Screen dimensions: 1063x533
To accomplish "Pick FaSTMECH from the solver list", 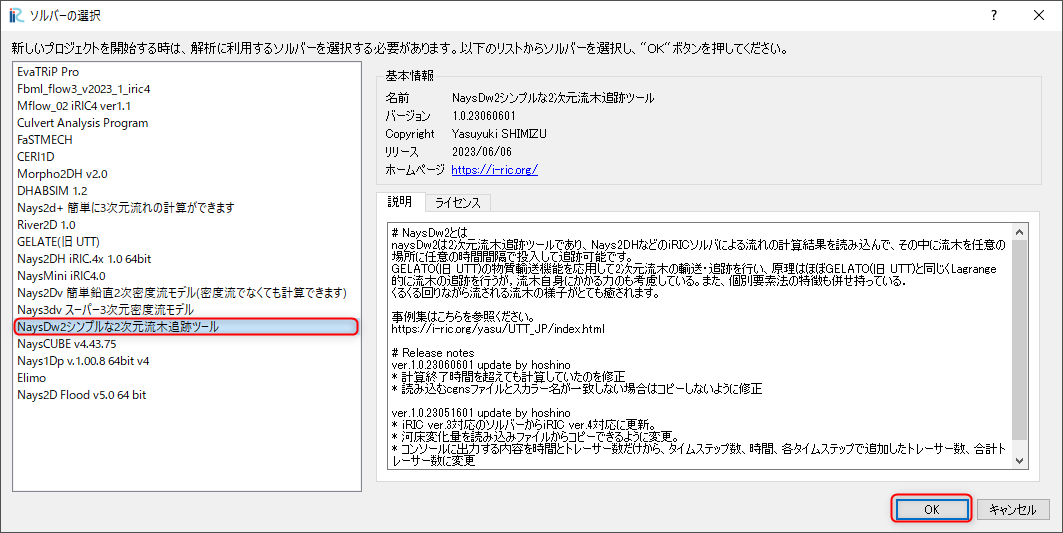I will point(186,140).
